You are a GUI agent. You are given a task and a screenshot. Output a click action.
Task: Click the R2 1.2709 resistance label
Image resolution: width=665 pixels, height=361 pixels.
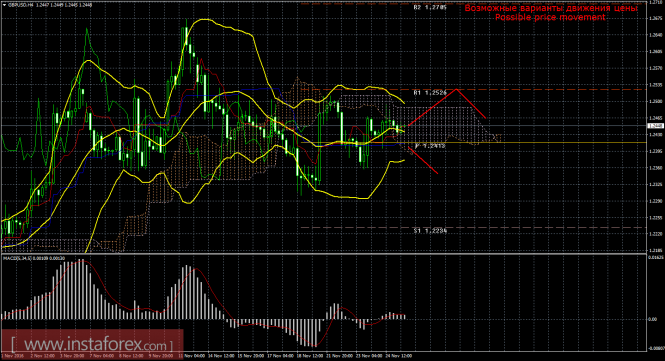[x=430, y=7]
